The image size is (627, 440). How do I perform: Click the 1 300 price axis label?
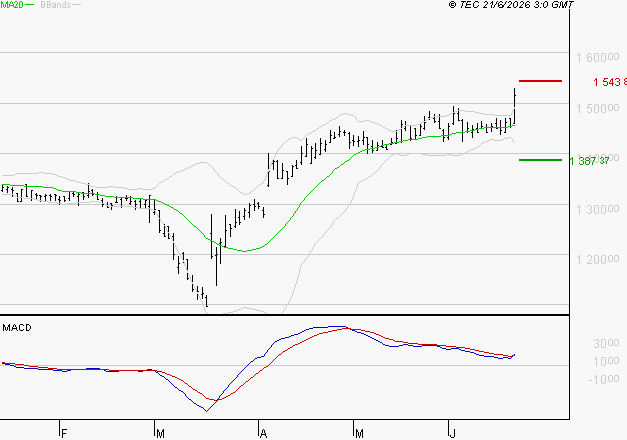tap(598, 209)
